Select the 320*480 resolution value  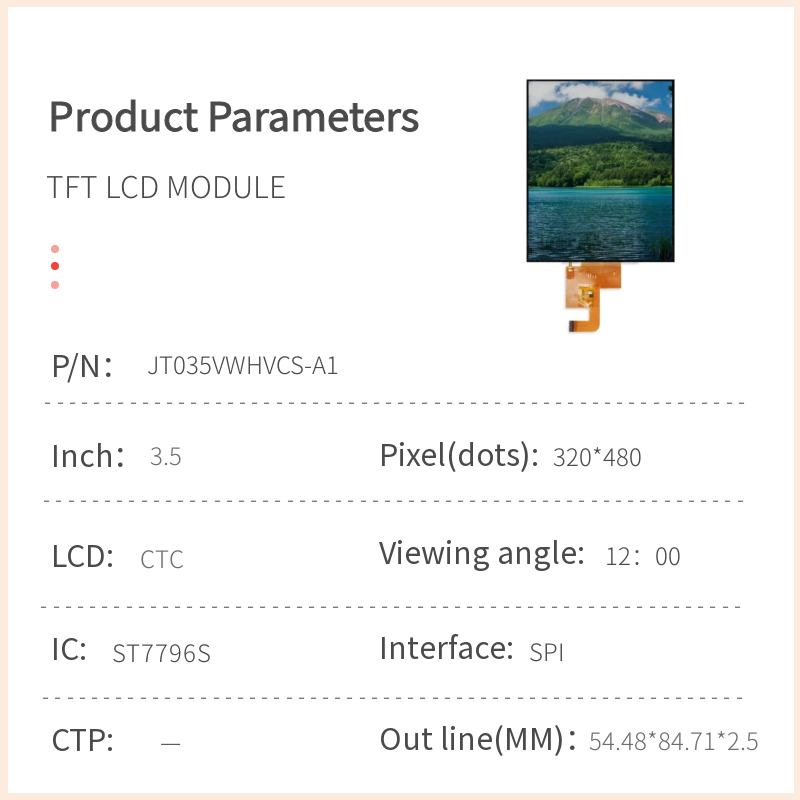point(597,458)
